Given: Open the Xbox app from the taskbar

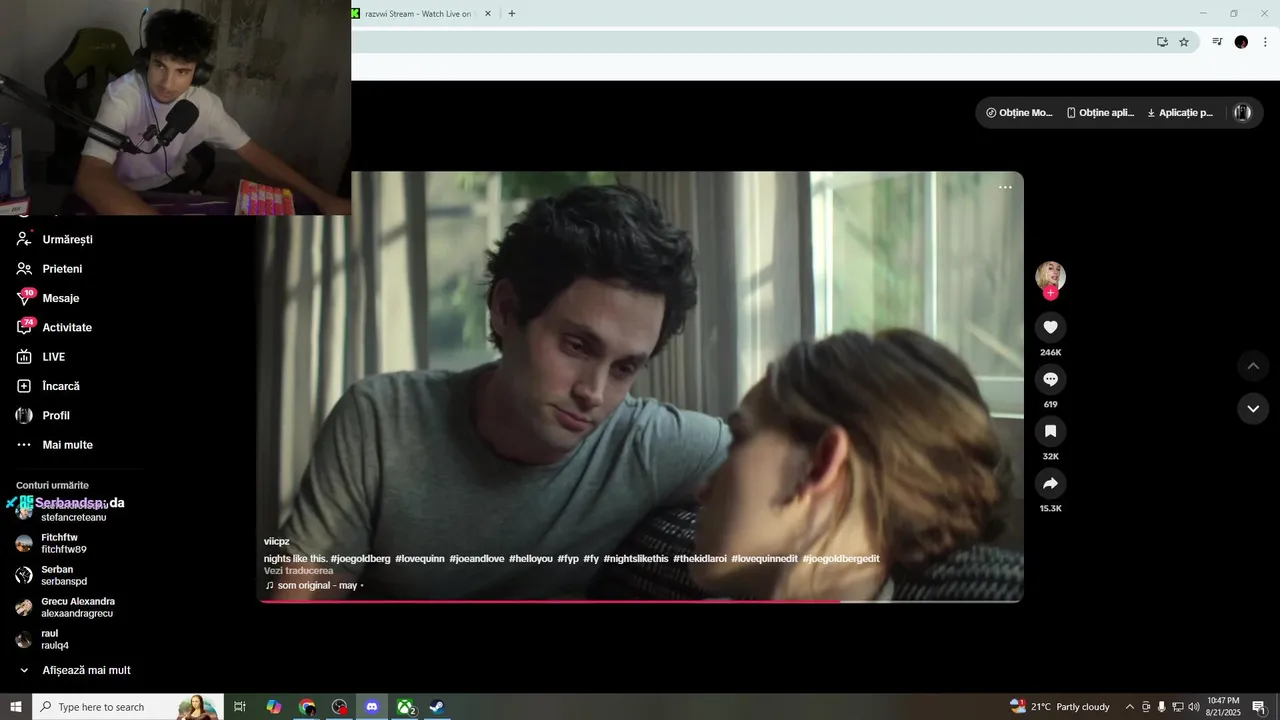Looking at the screenshot, I should (x=405, y=707).
